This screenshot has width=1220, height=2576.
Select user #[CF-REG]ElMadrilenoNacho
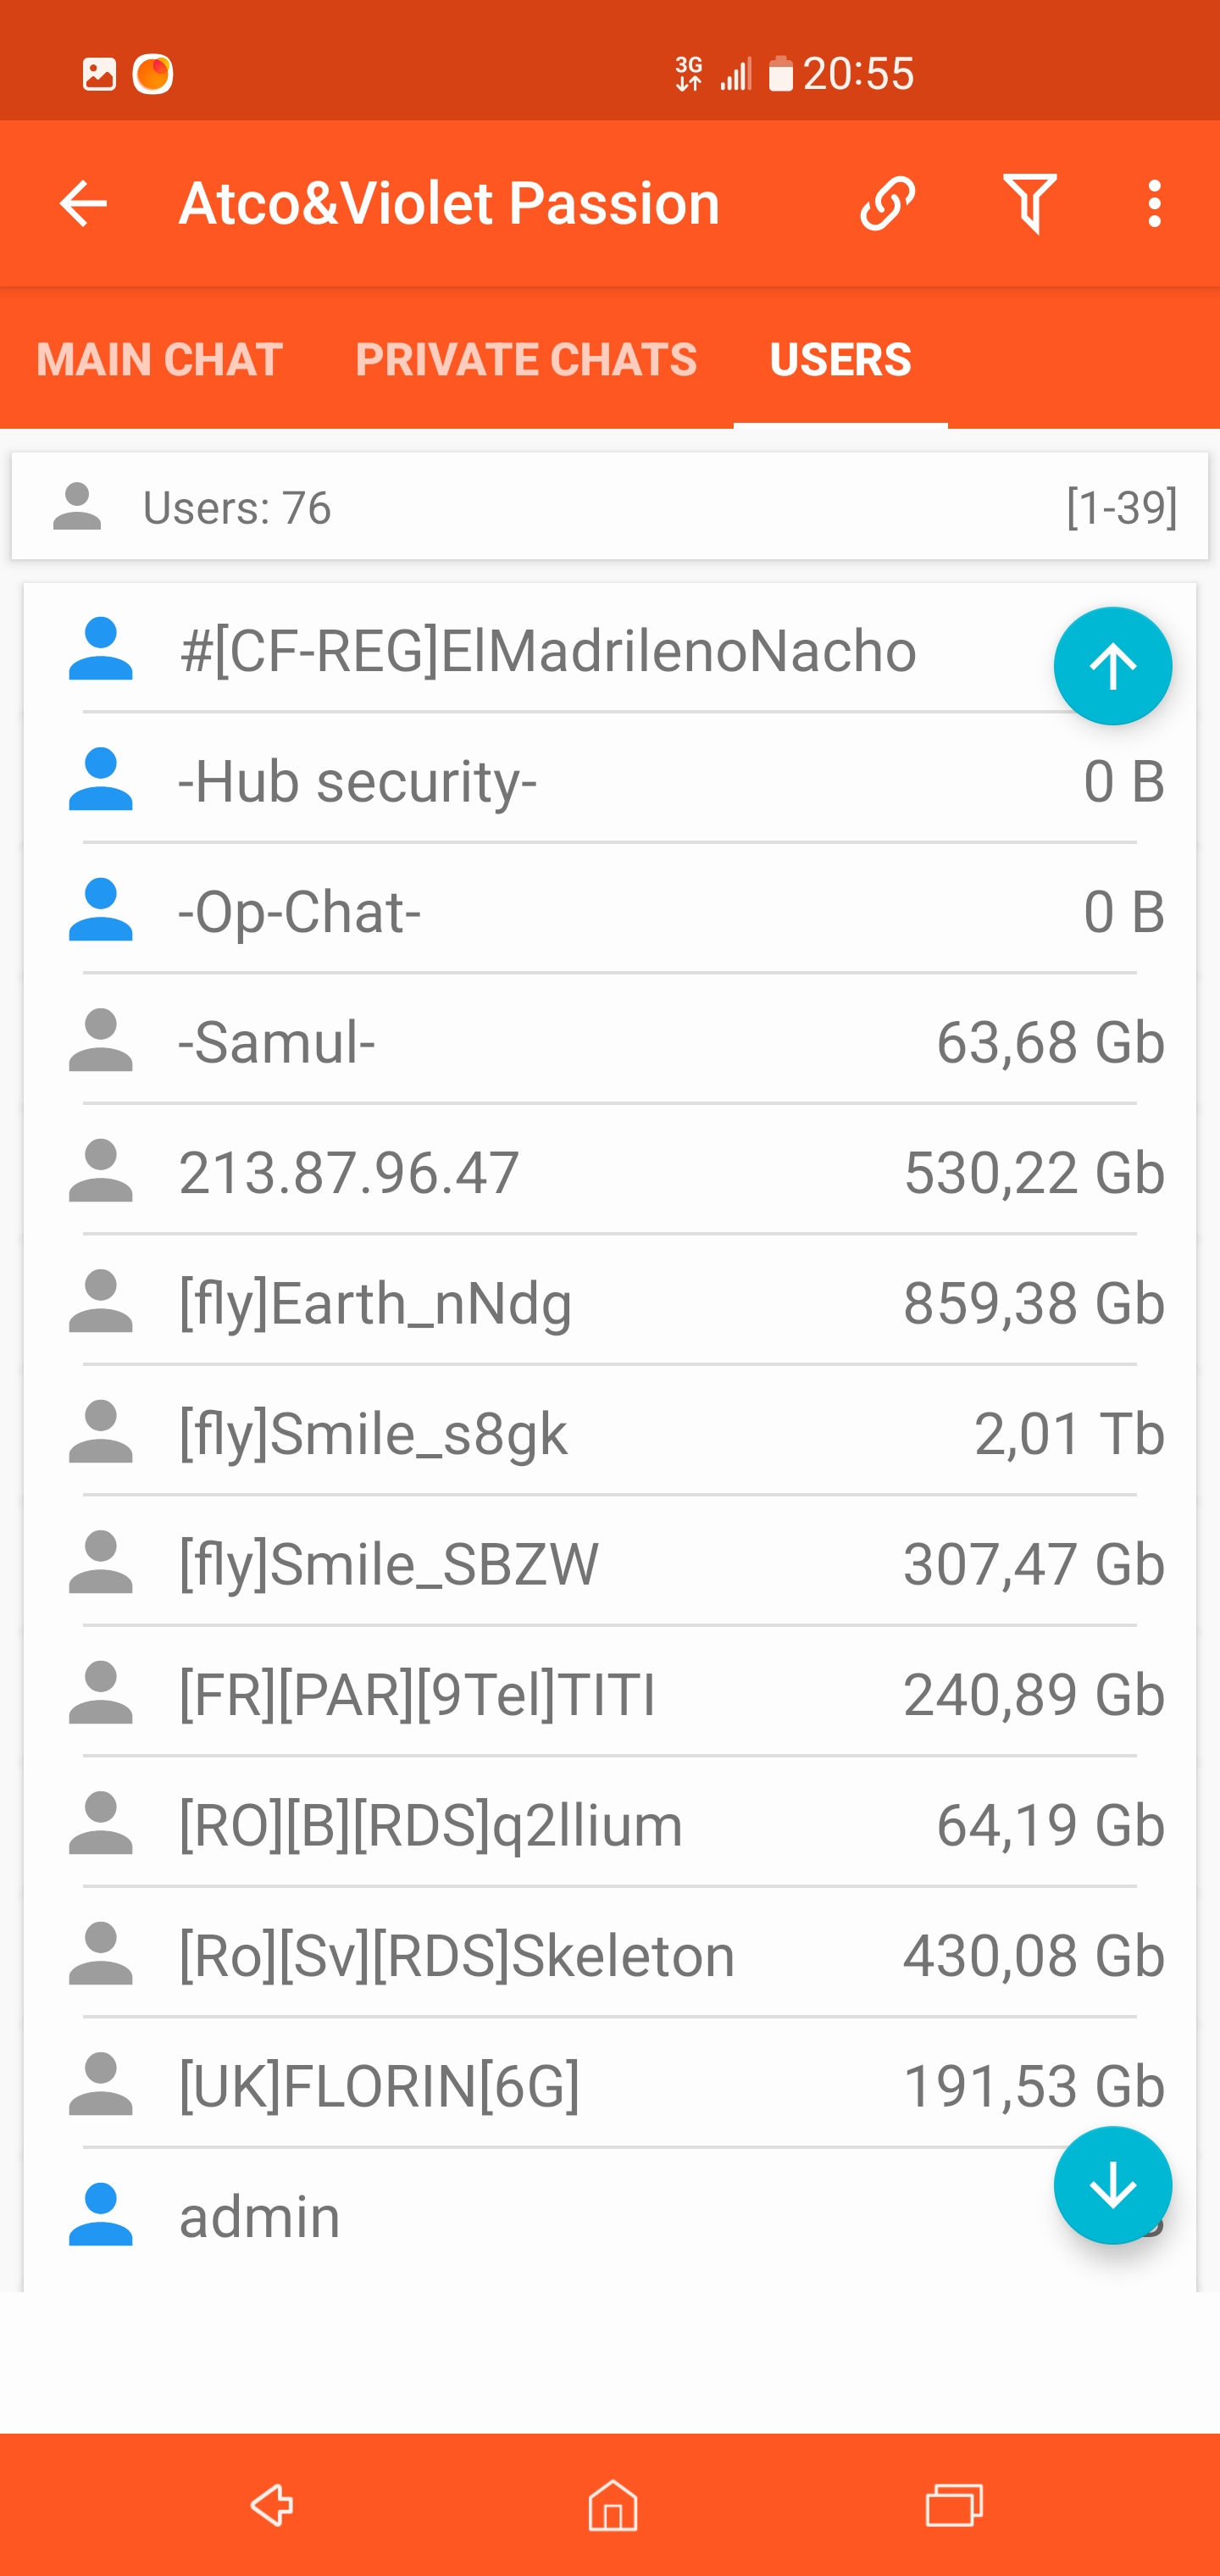click(548, 651)
